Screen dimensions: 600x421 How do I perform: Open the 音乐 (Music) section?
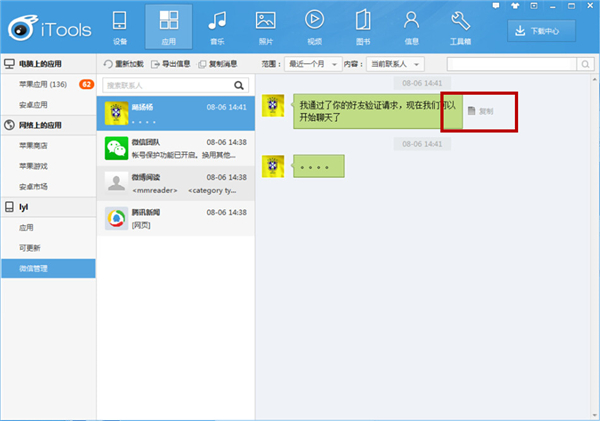pyautogui.click(x=217, y=28)
